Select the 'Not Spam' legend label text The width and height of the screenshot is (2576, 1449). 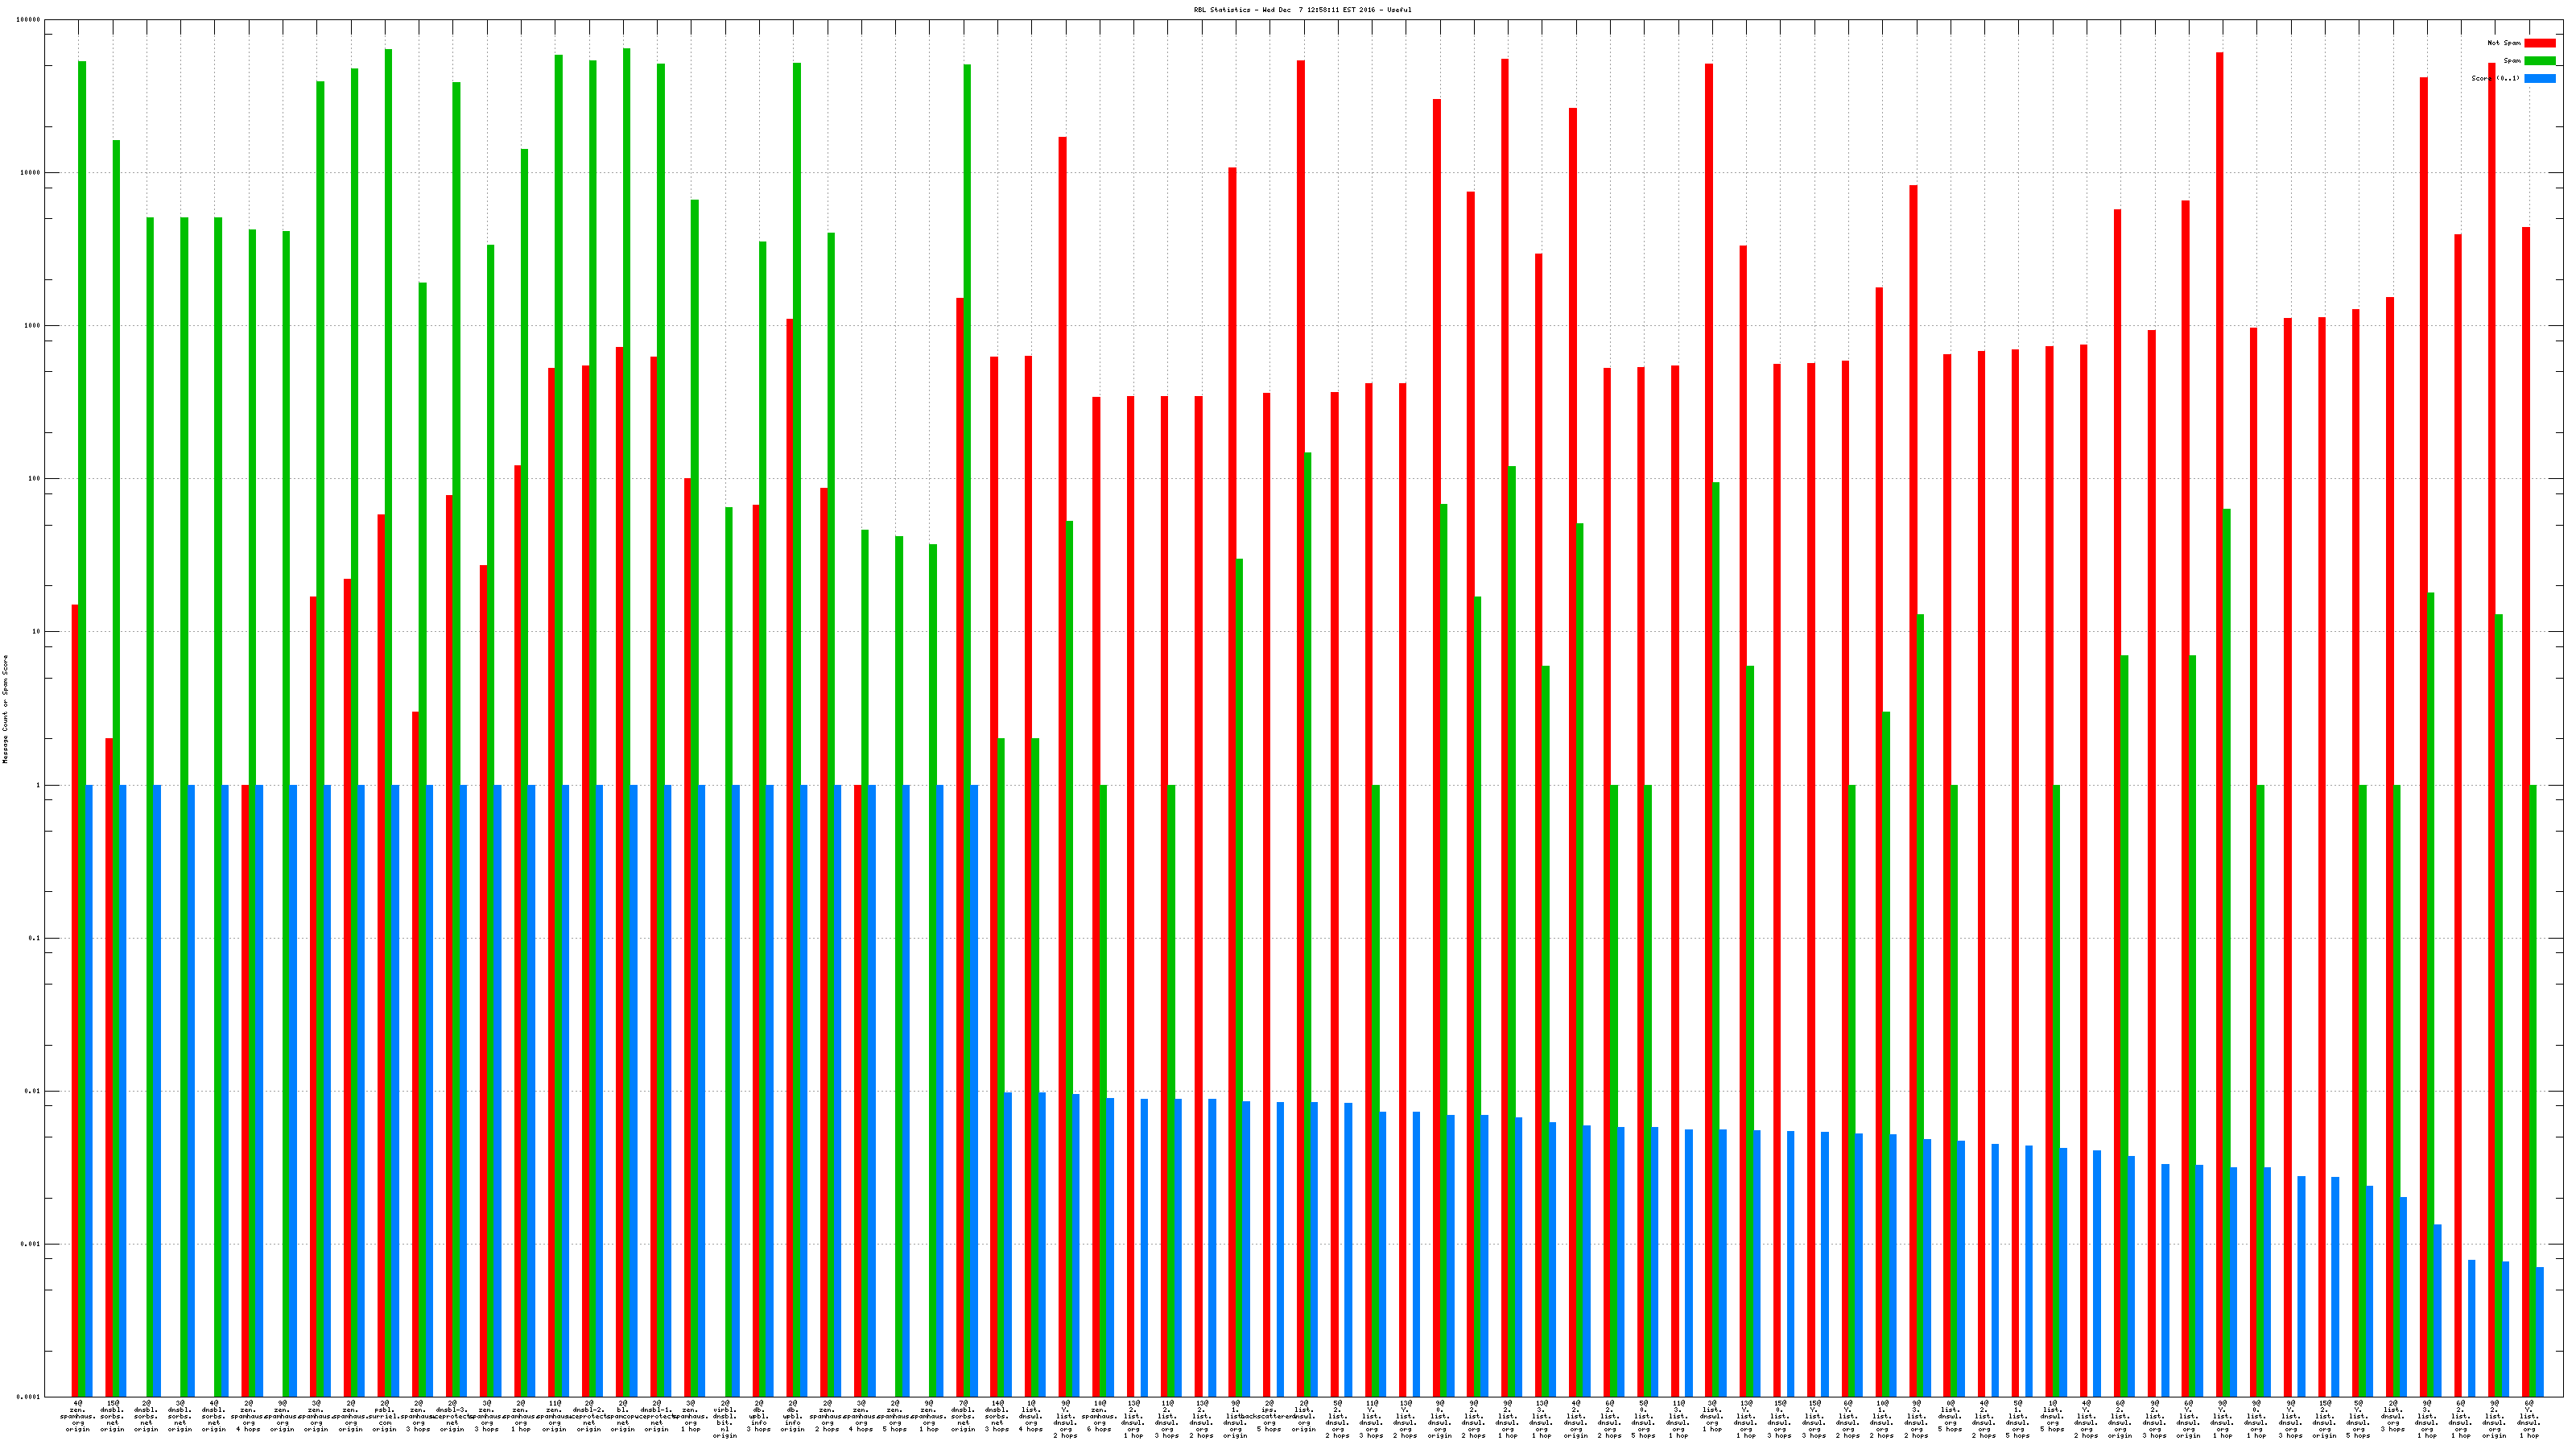tap(2504, 43)
